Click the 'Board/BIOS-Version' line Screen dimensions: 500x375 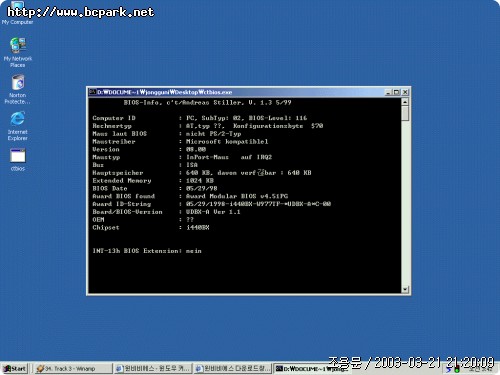[166, 212]
